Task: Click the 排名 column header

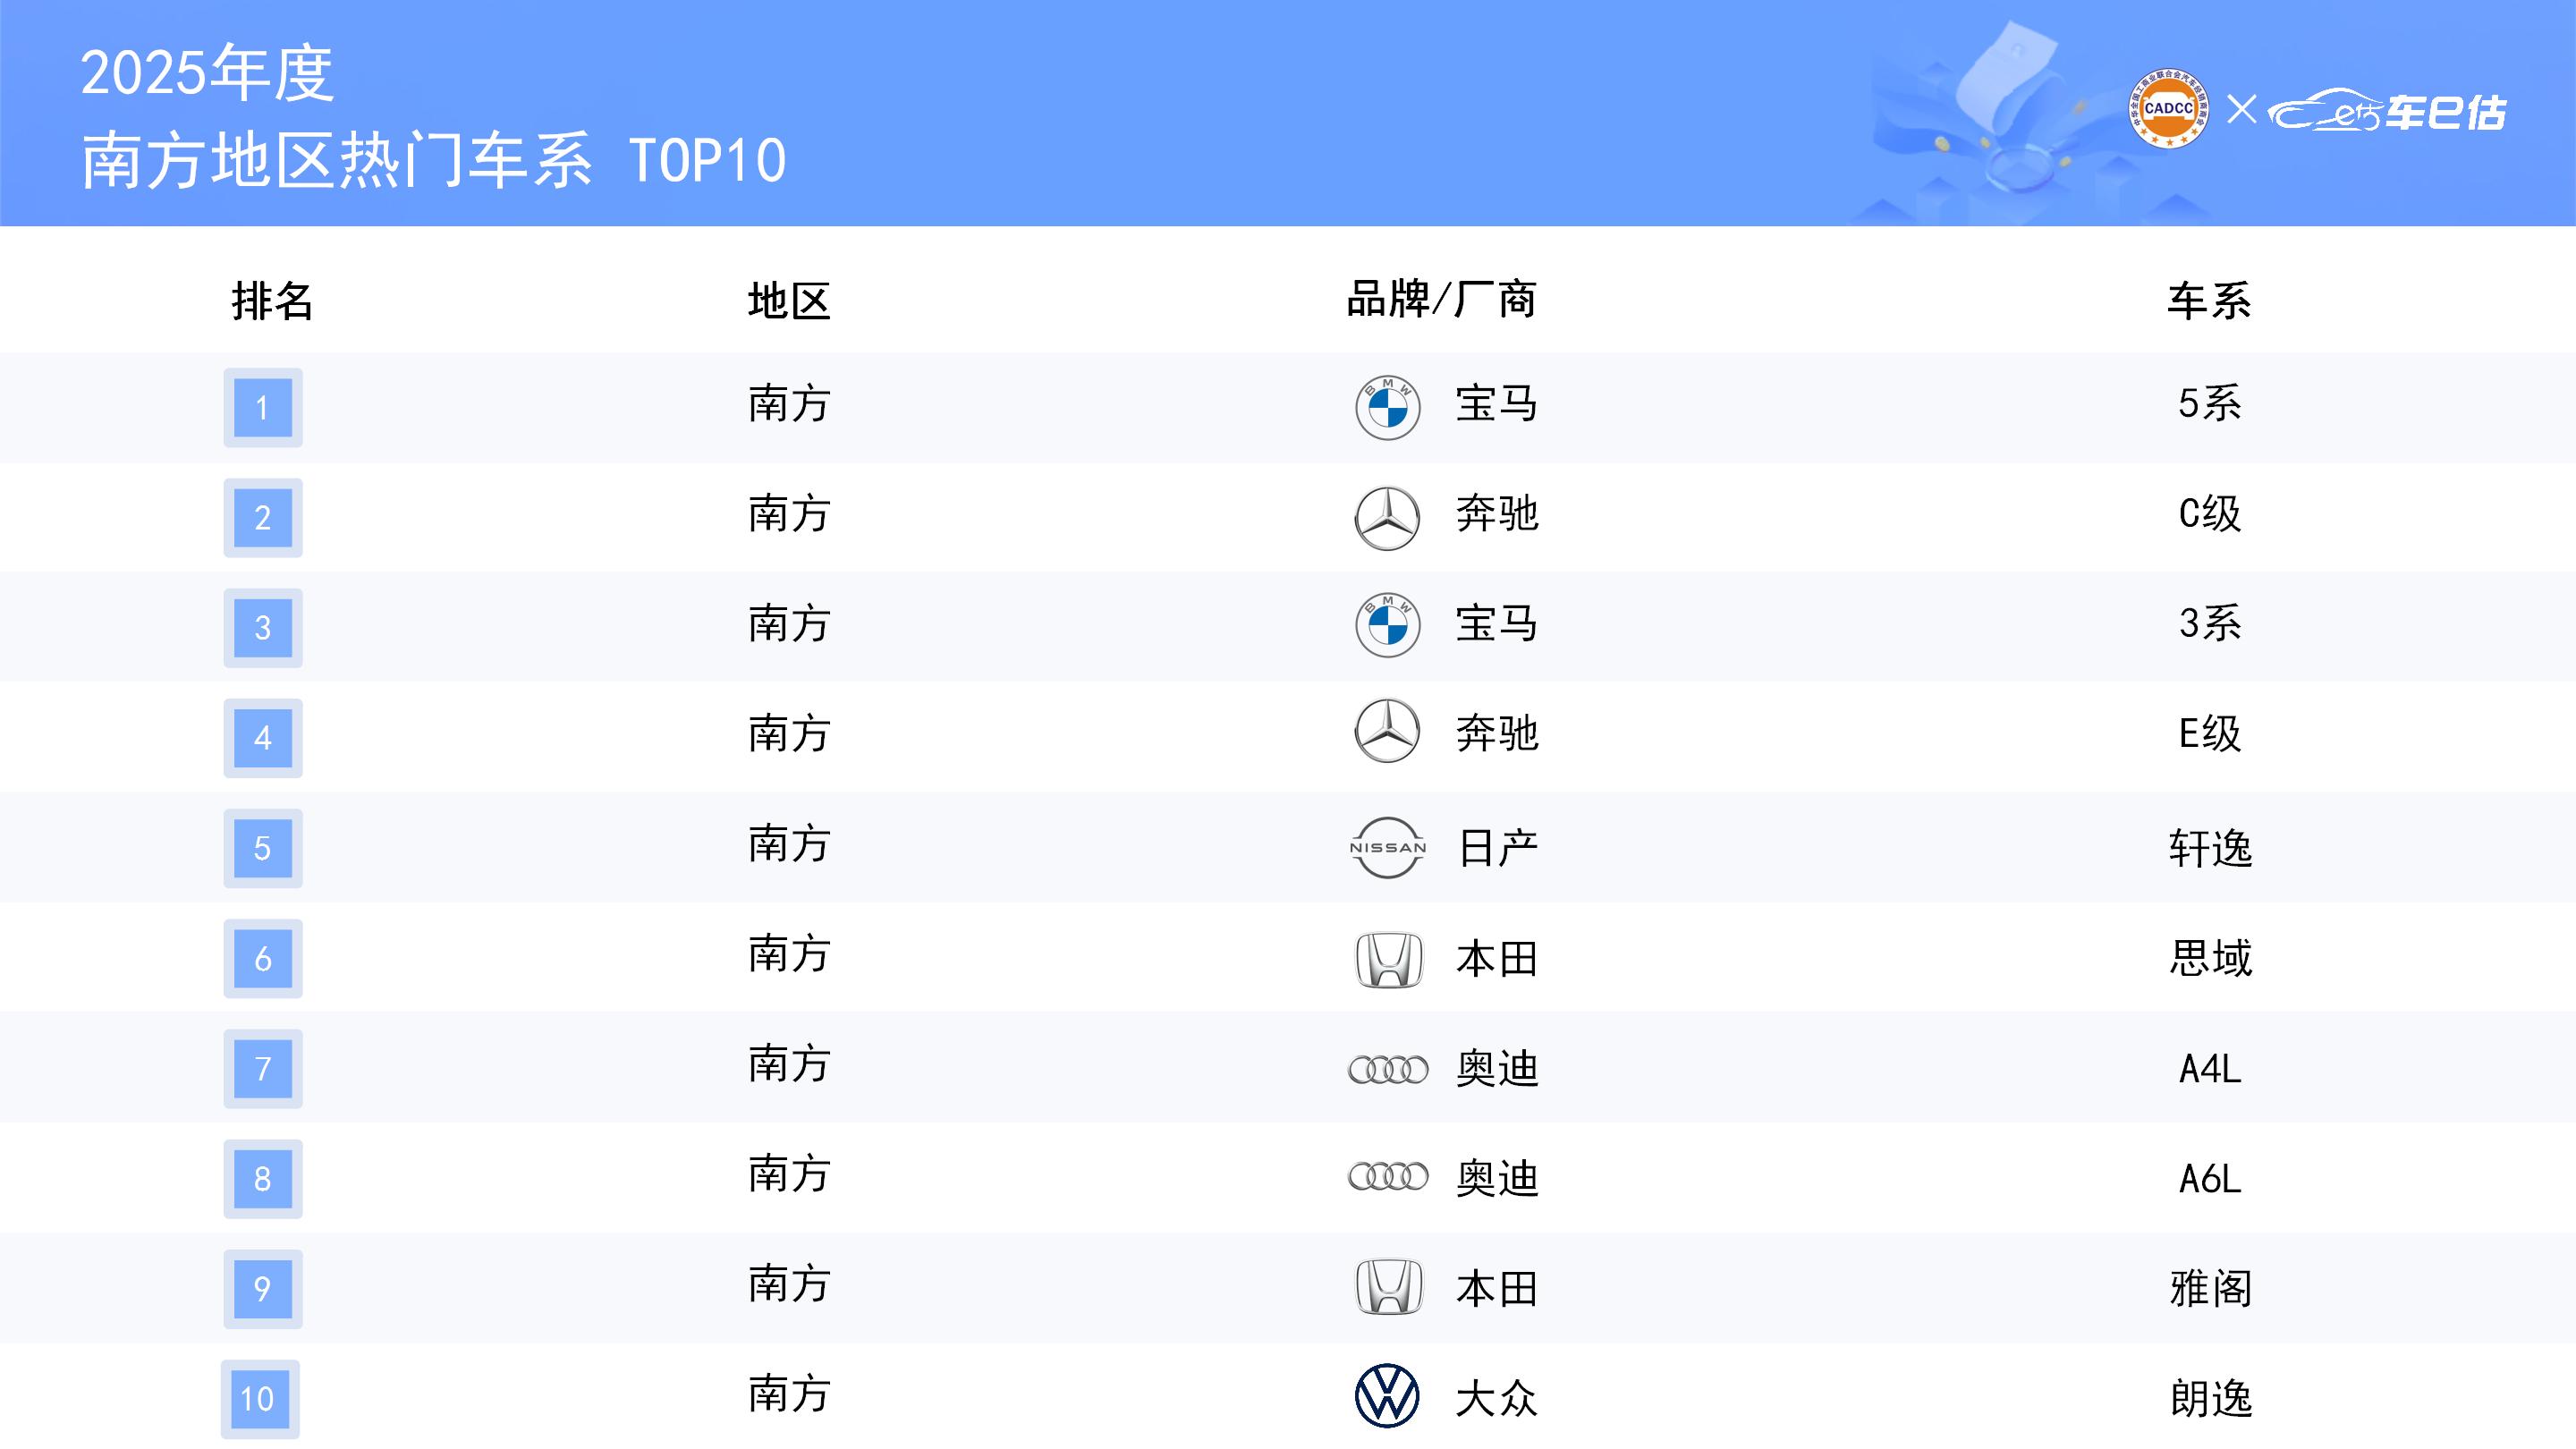Action: [x=272, y=301]
